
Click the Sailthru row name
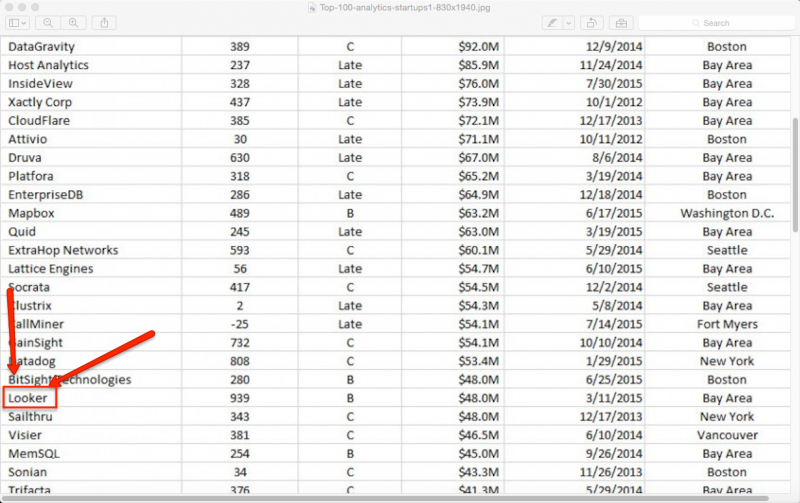(30, 417)
